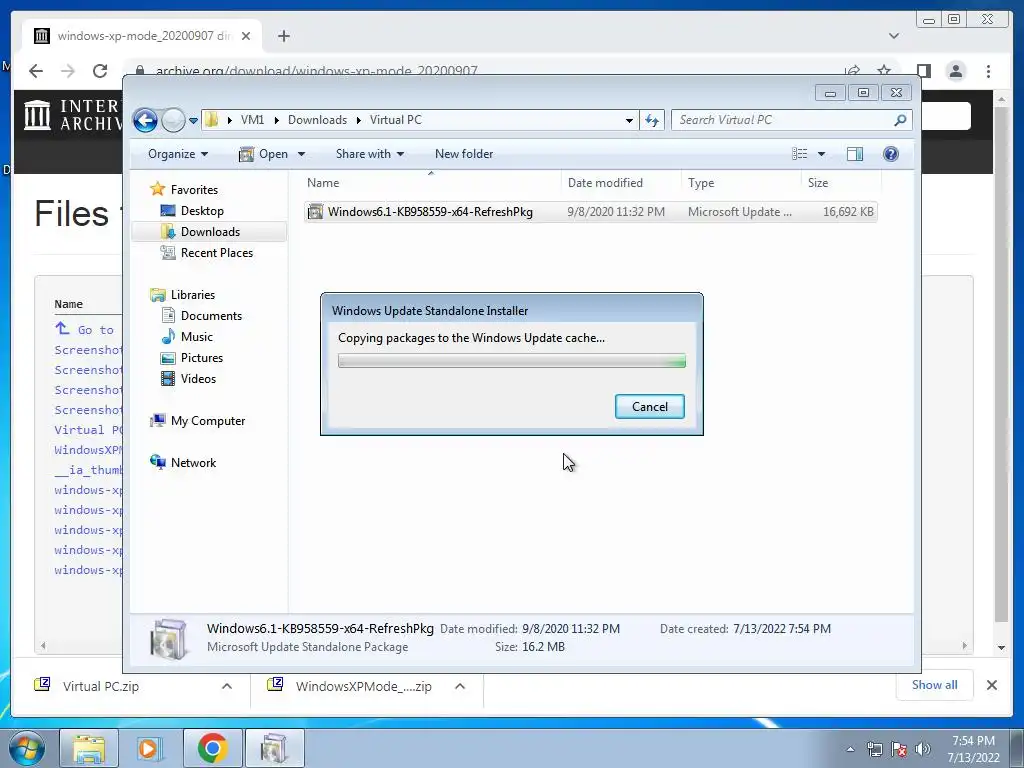Expand Virtual PC.zip download options arrow
Screen dimensions: 1024x768
pos(227,686)
